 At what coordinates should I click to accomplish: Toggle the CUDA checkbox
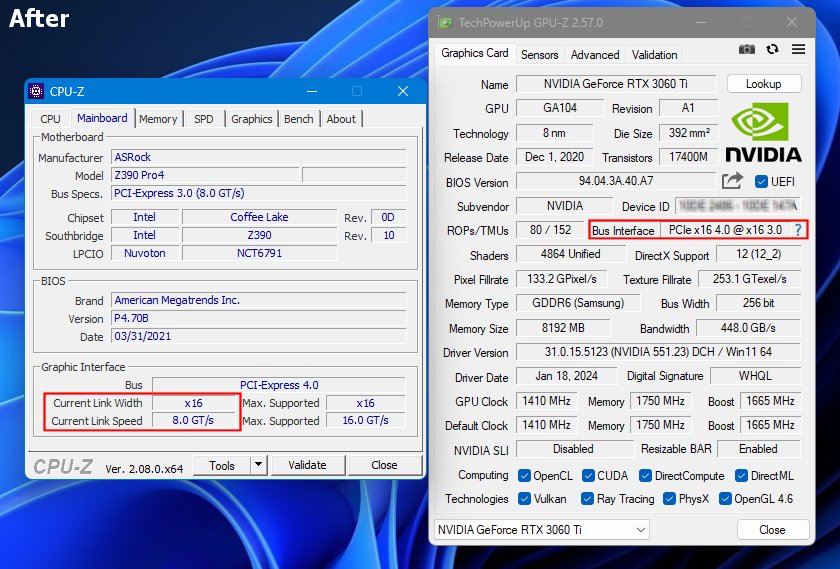point(588,476)
